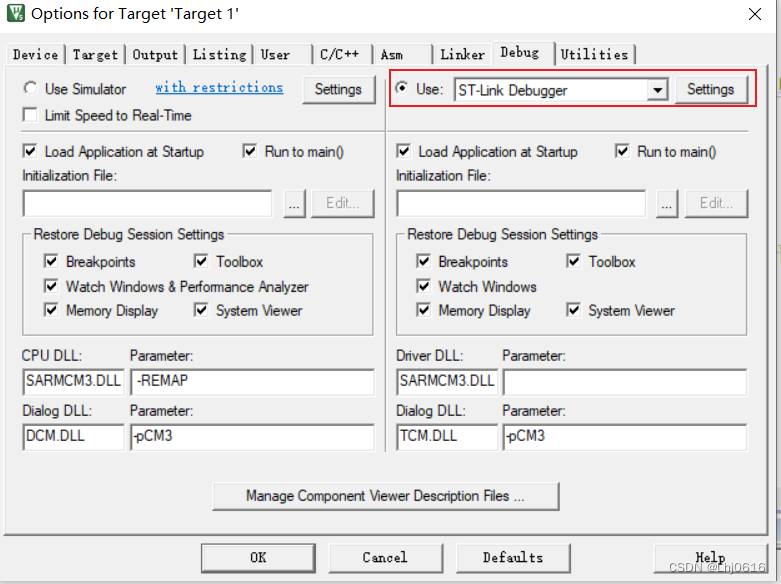This screenshot has height=584, width=781.
Task: Toggle debugger Run to main() checkbox
Action: [623, 151]
